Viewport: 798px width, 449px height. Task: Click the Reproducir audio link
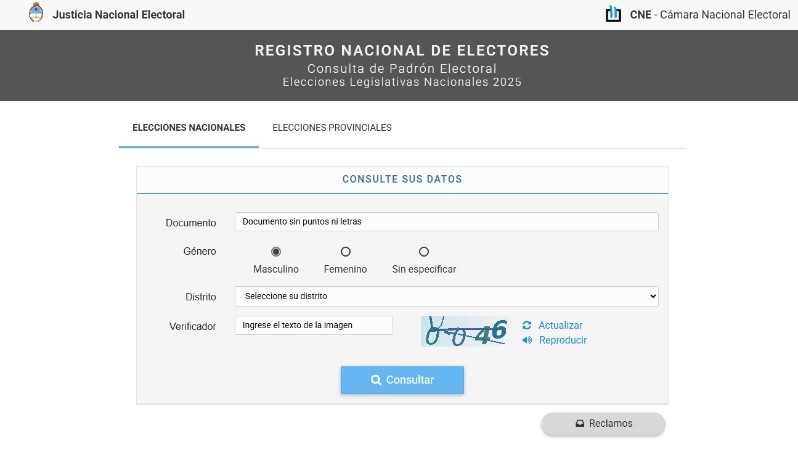click(x=562, y=340)
